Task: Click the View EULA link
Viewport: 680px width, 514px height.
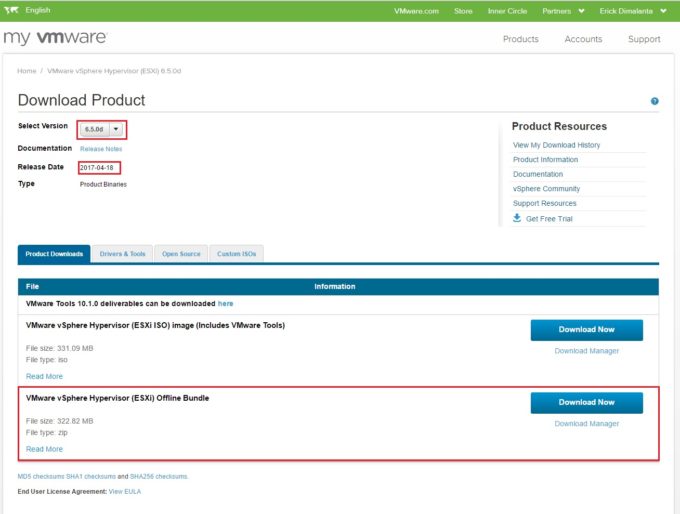Action: (x=124, y=492)
